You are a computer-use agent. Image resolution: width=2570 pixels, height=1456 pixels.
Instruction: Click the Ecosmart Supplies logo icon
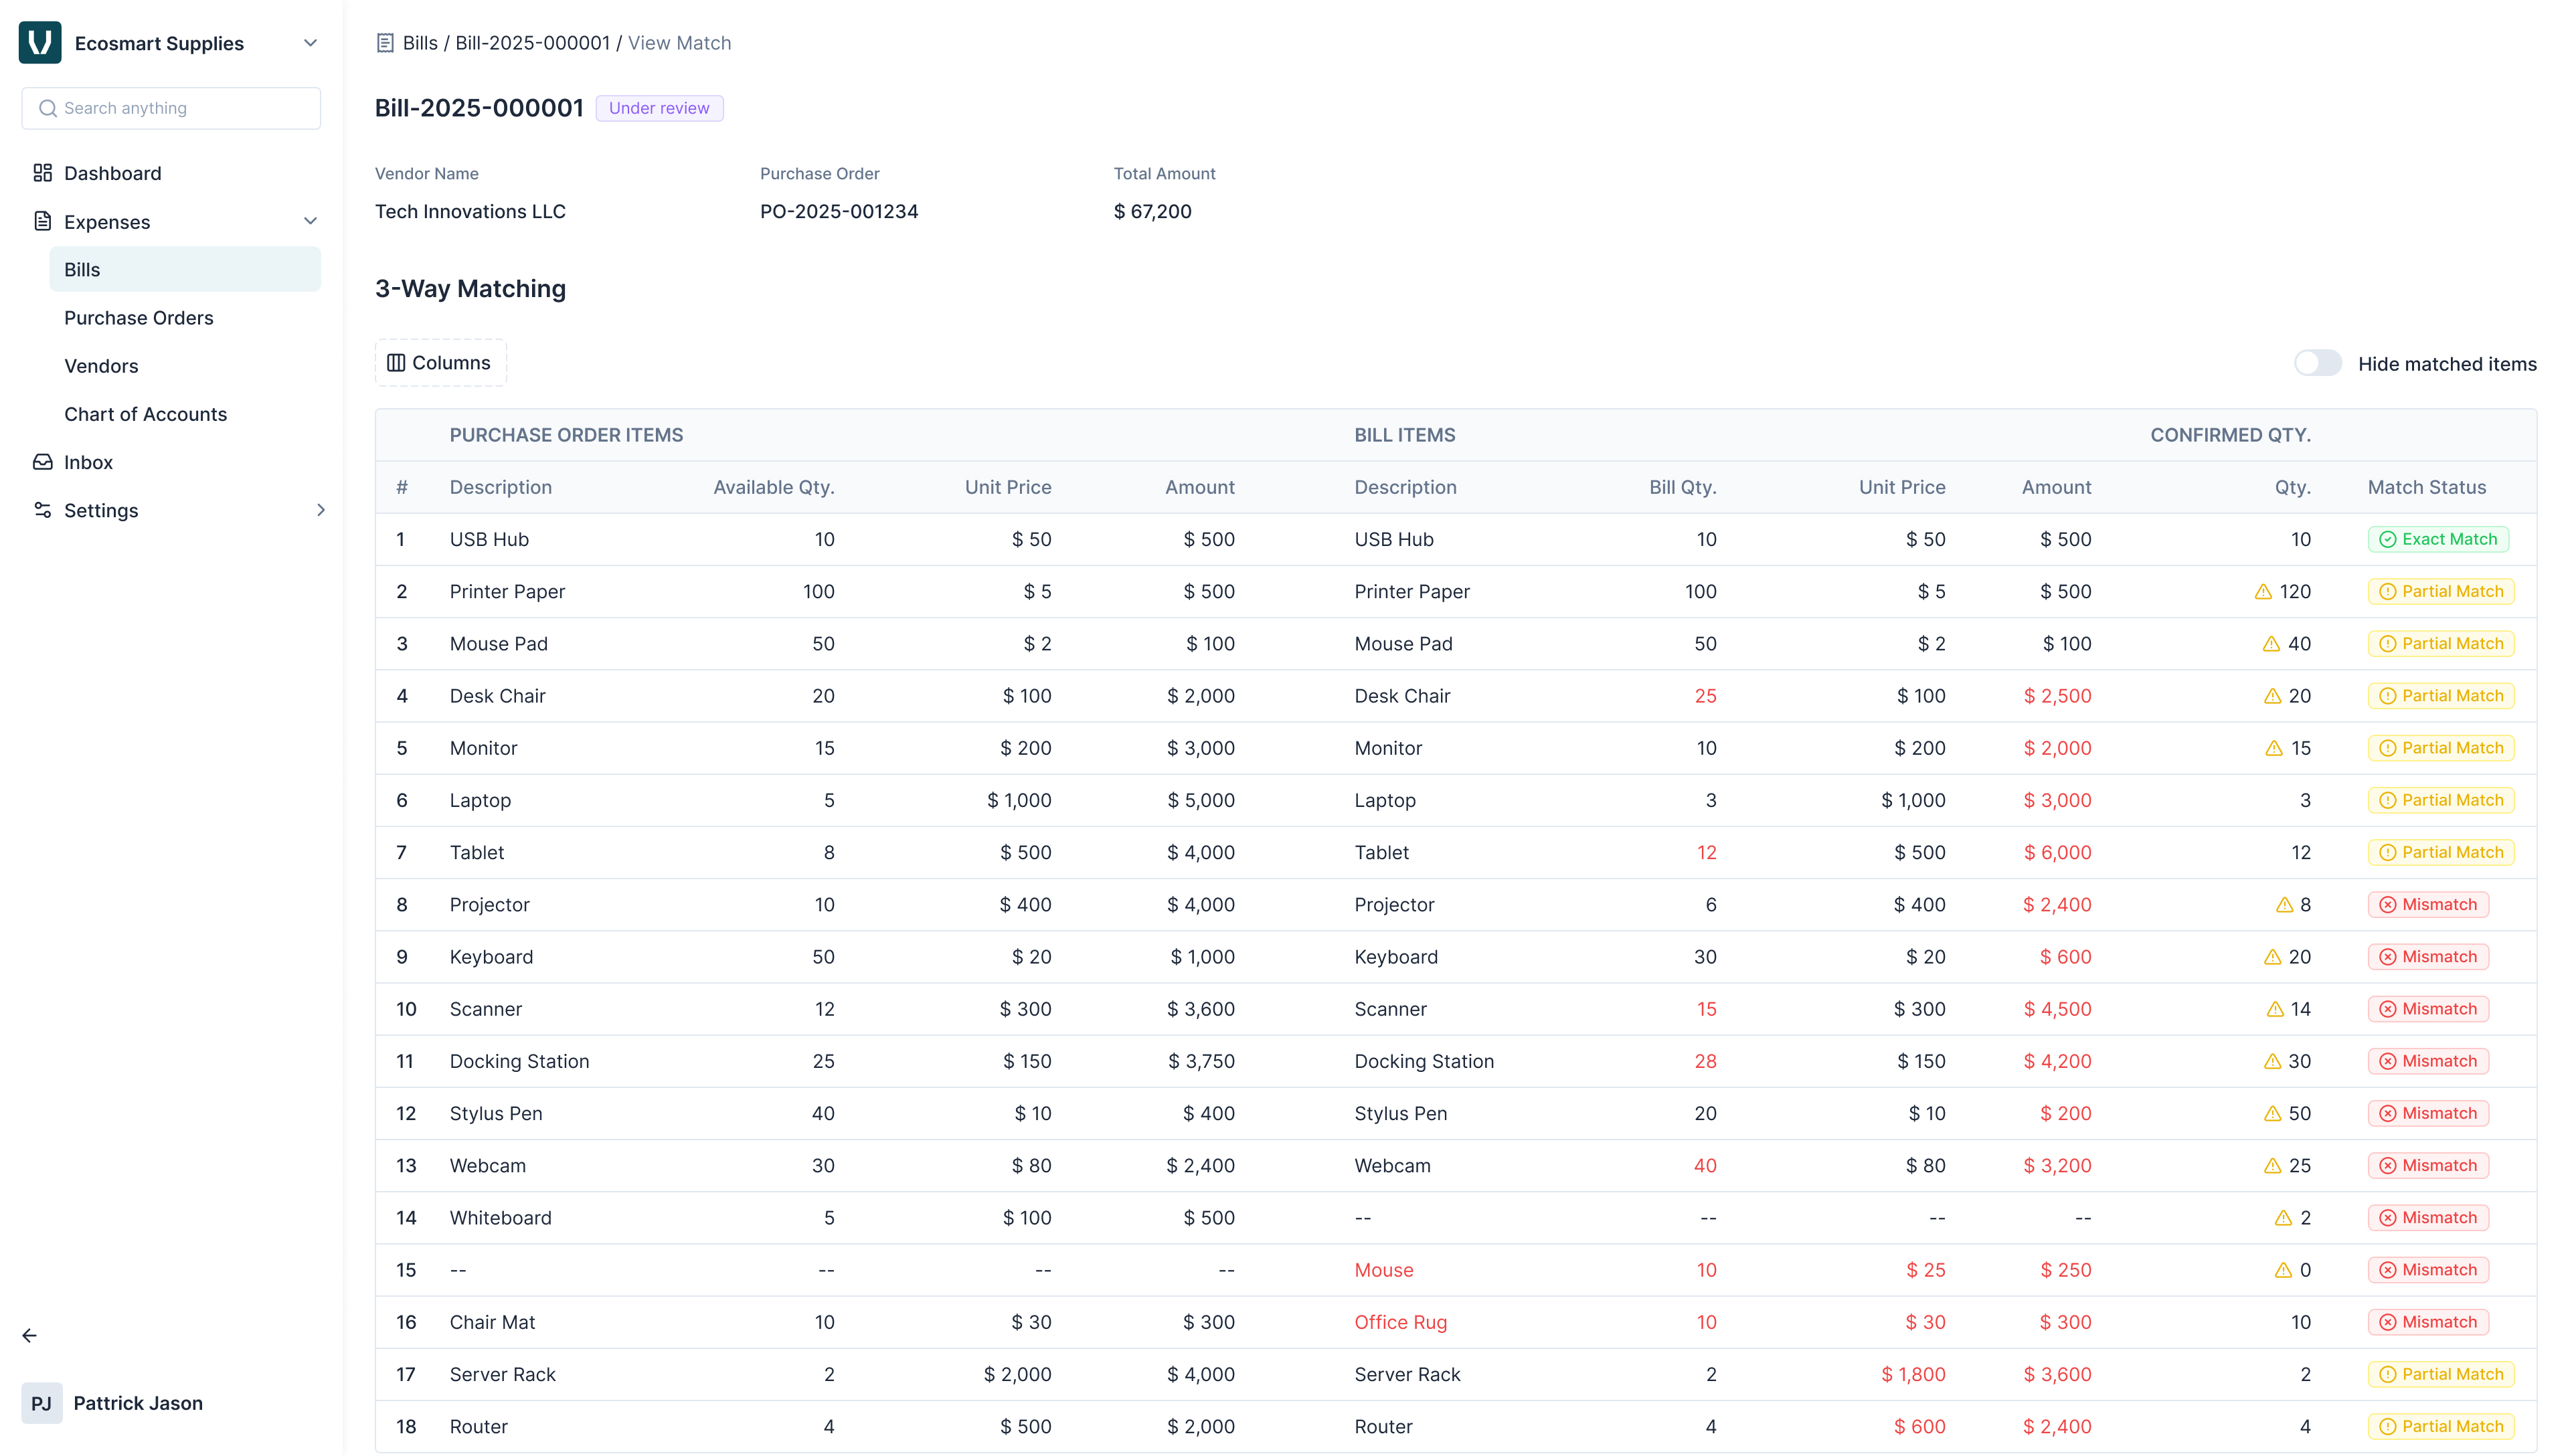pos(40,43)
